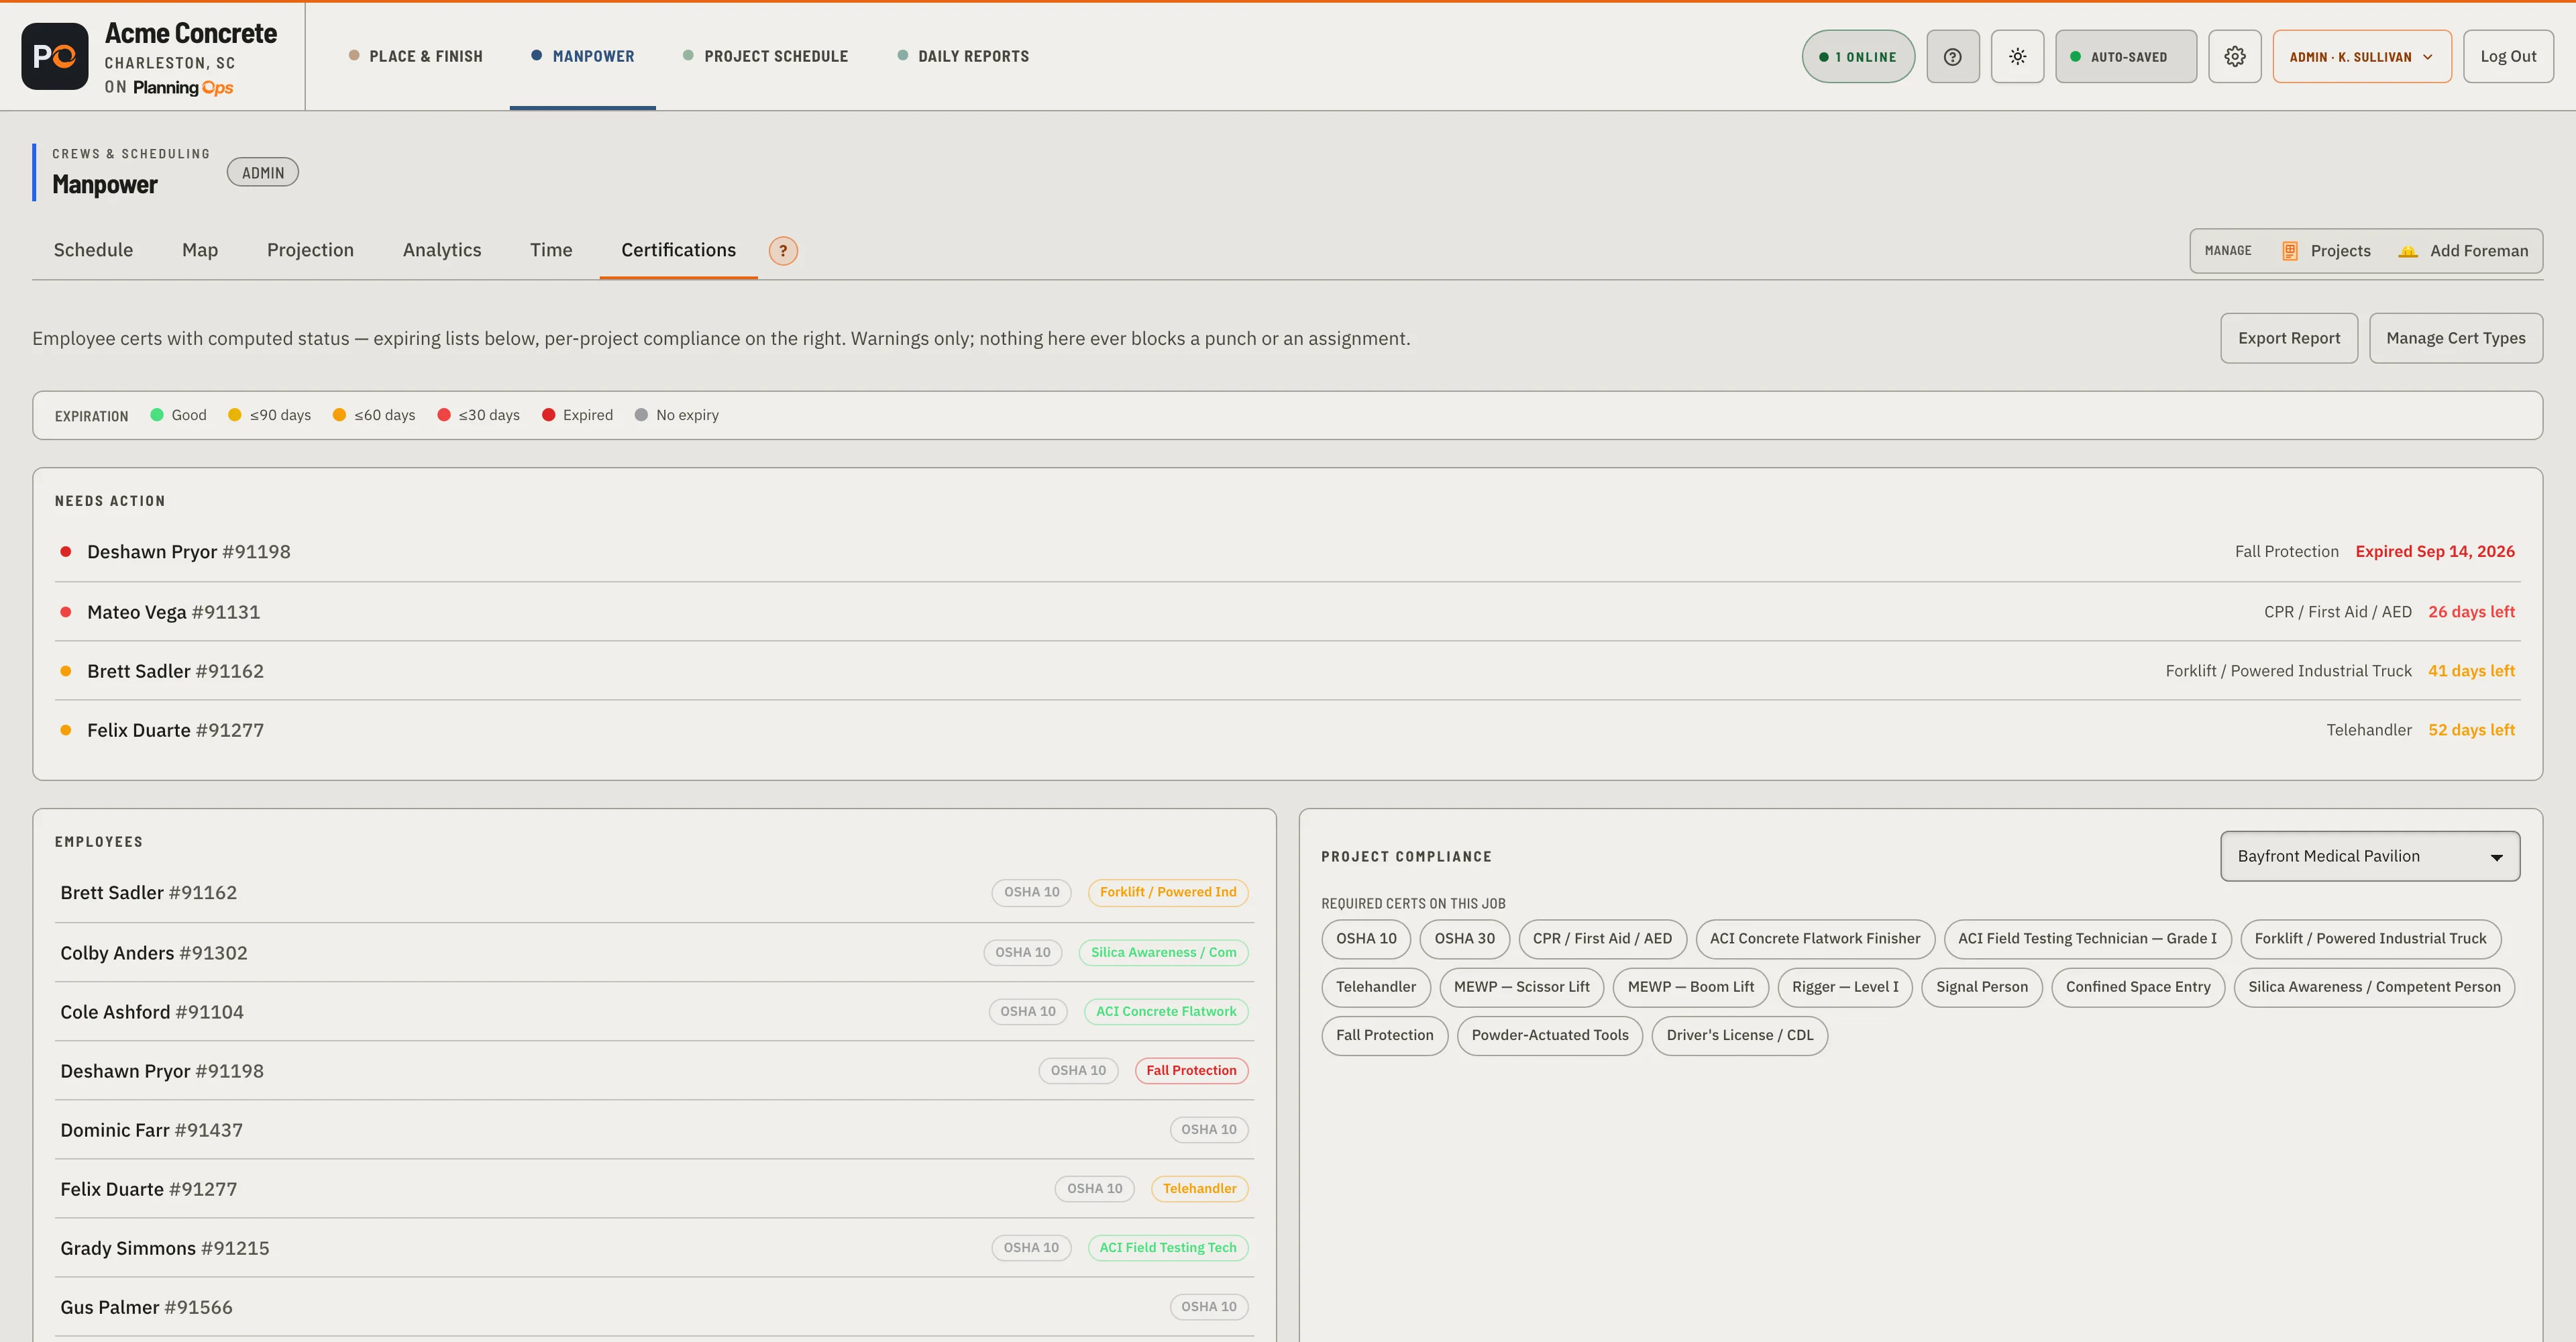Click OSHA 30 required cert chip
The height and width of the screenshot is (1342, 2576).
(x=1464, y=939)
